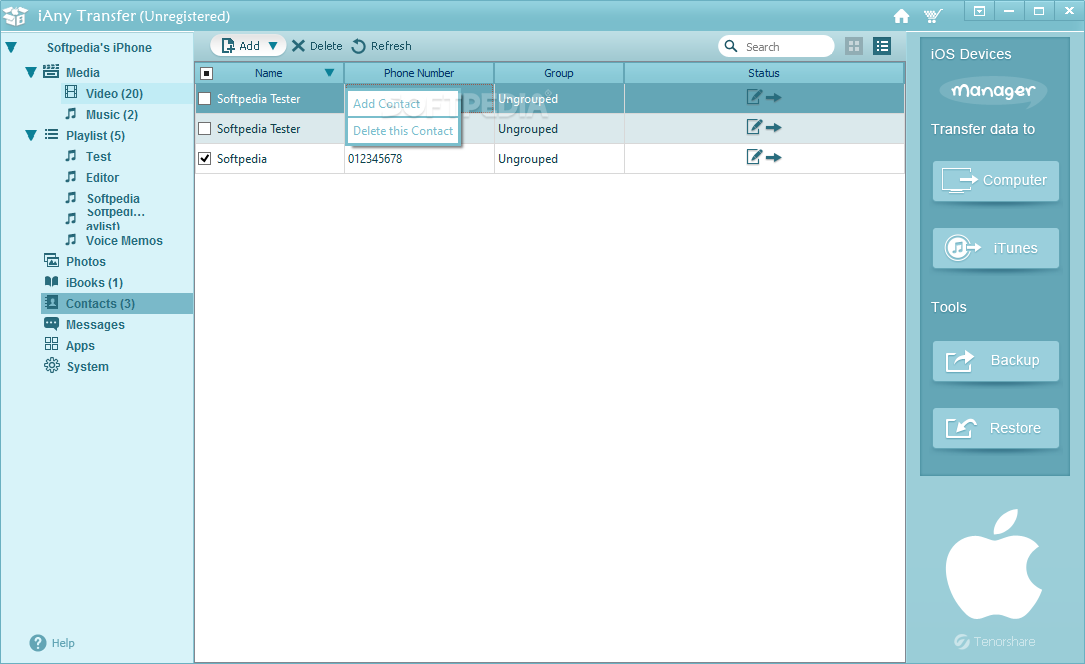
Task: Transfer first Softpedia Tester contact with arrow
Action: click(x=774, y=98)
